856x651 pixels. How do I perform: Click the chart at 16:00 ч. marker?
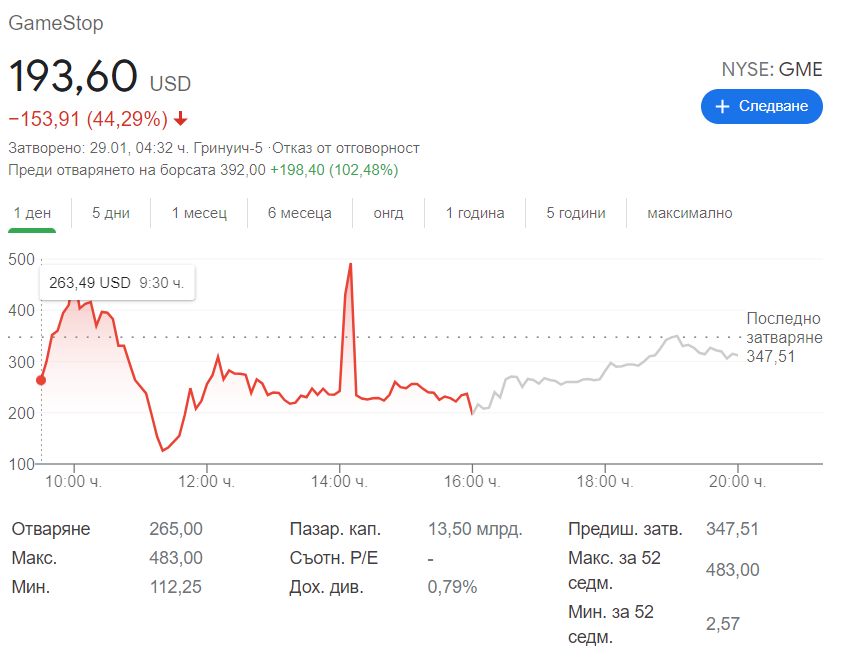472,413
